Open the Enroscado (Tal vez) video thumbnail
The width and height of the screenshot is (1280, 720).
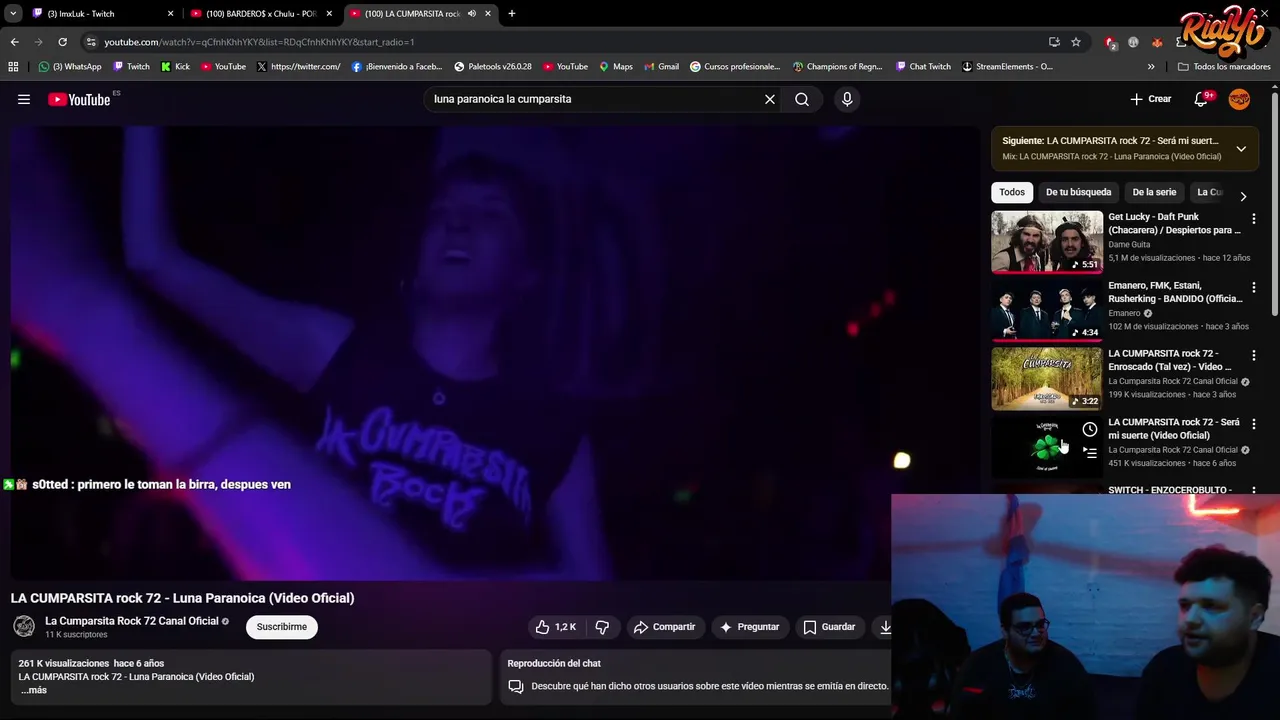click(1047, 378)
